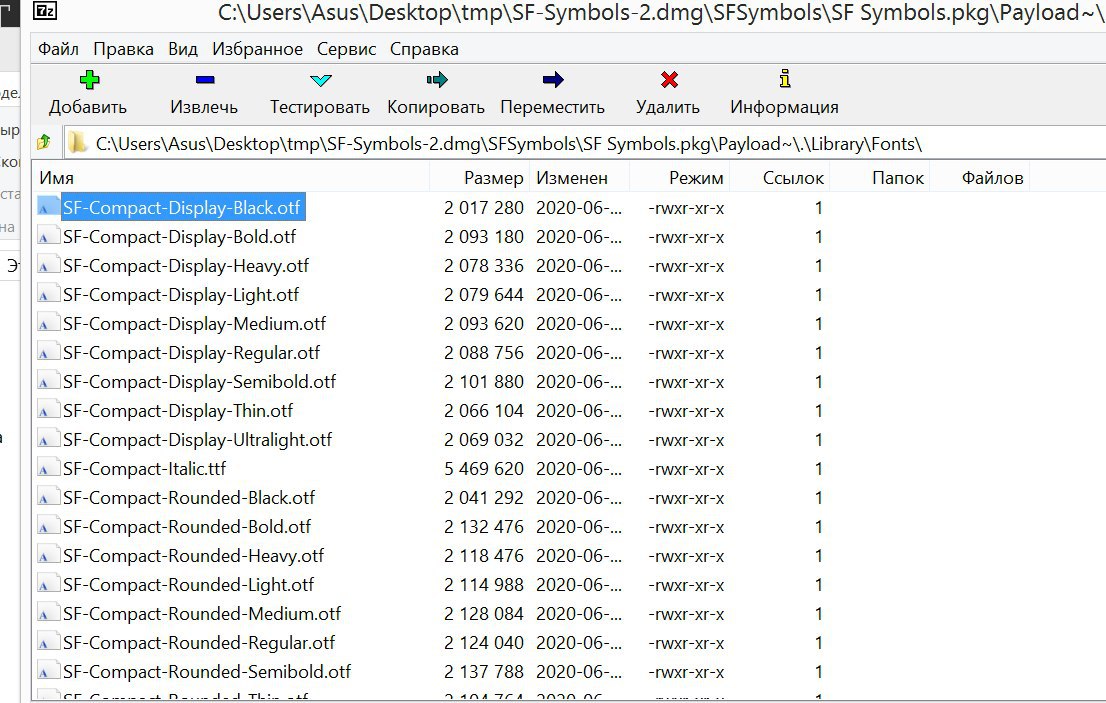Open the Файл menu

[58, 49]
